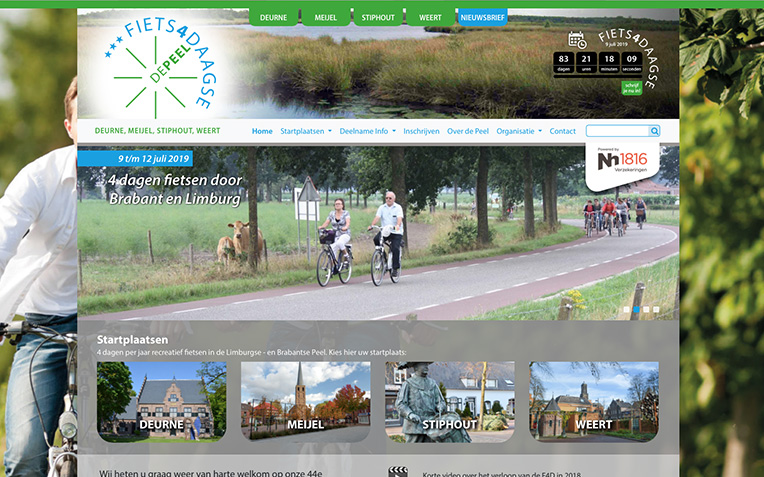The width and height of the screenshot is (764, 477).
Task: Click the 09 seconden countdown box
Action: point(632,62)
